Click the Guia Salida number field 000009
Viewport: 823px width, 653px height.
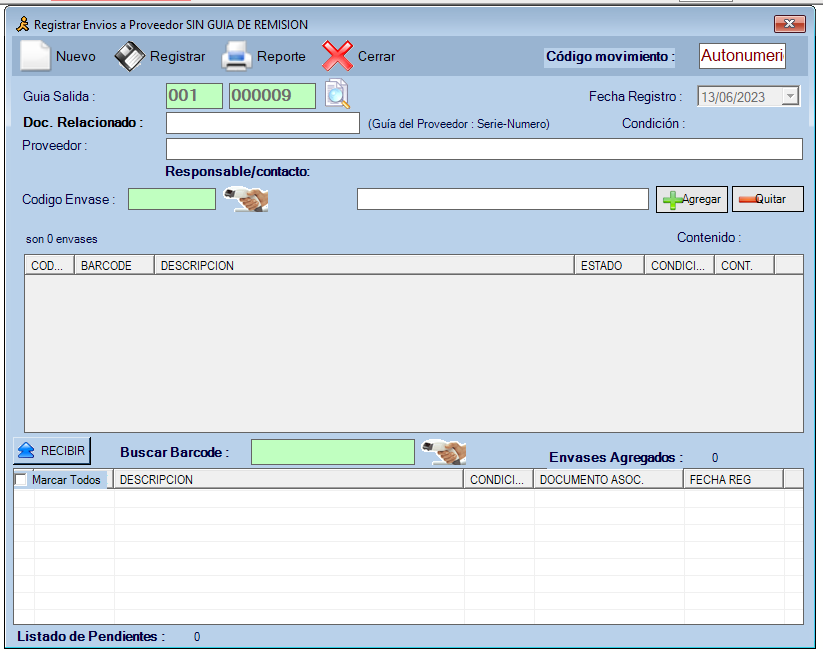click(272, 96)
